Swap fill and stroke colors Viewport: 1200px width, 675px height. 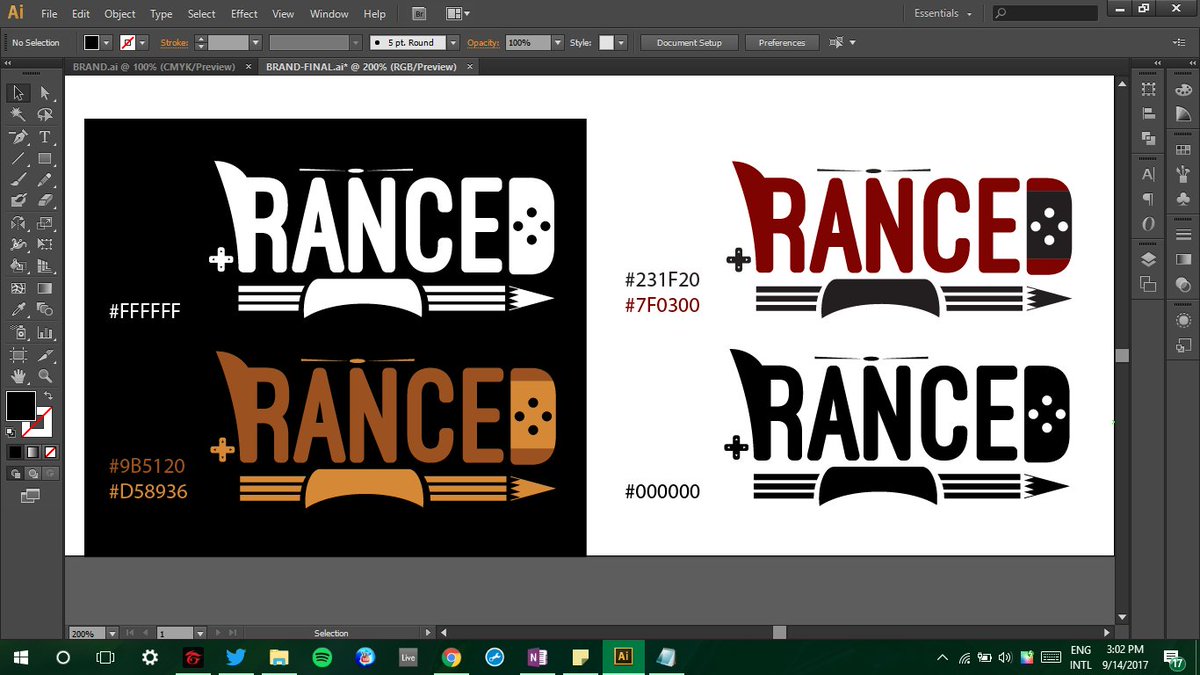pos(46,397)
